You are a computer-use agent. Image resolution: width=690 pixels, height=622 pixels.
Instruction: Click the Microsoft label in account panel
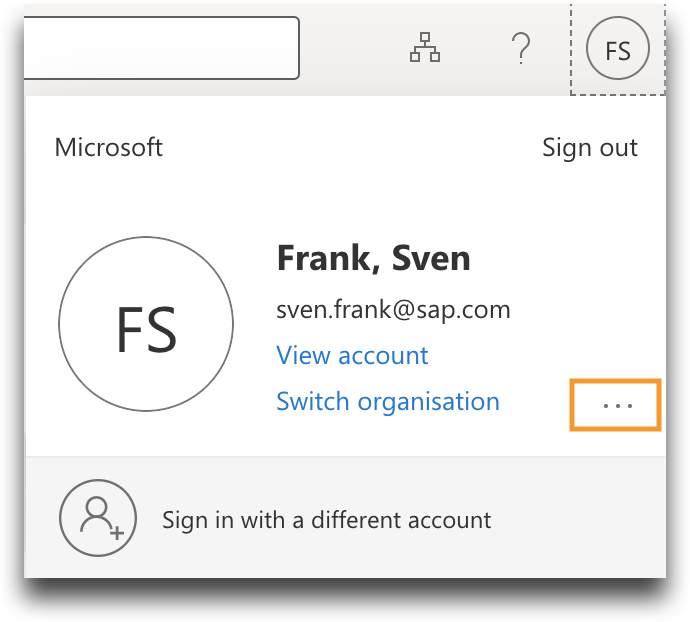(x=108, y=148)
